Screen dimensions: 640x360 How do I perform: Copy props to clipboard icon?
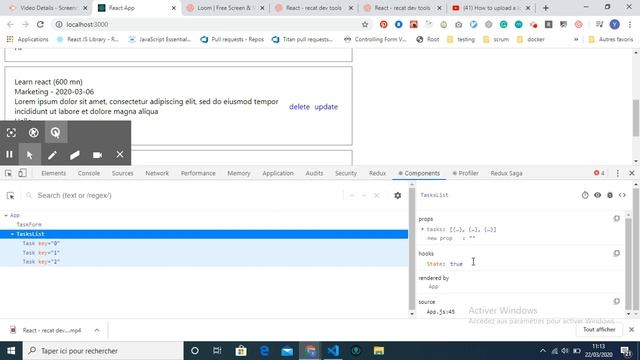coord(617,218)
